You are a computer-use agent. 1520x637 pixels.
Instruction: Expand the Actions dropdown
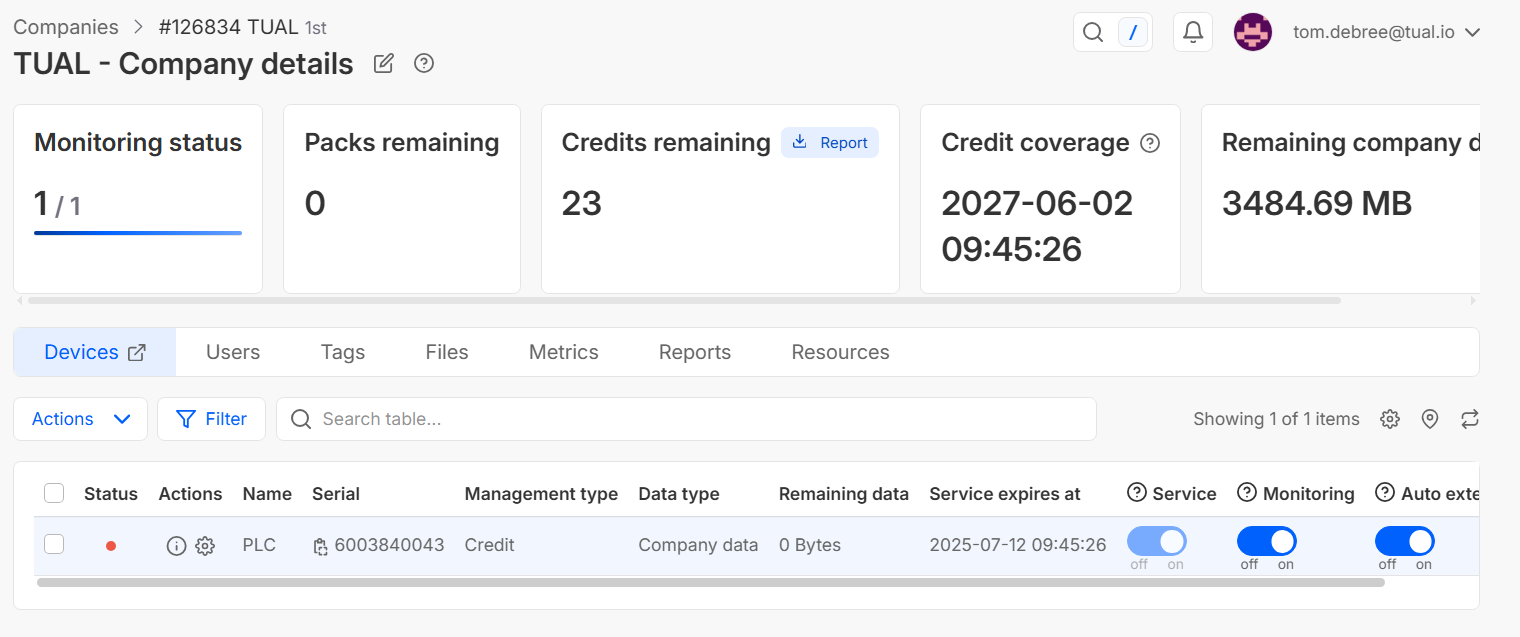(x=80, y=419)
